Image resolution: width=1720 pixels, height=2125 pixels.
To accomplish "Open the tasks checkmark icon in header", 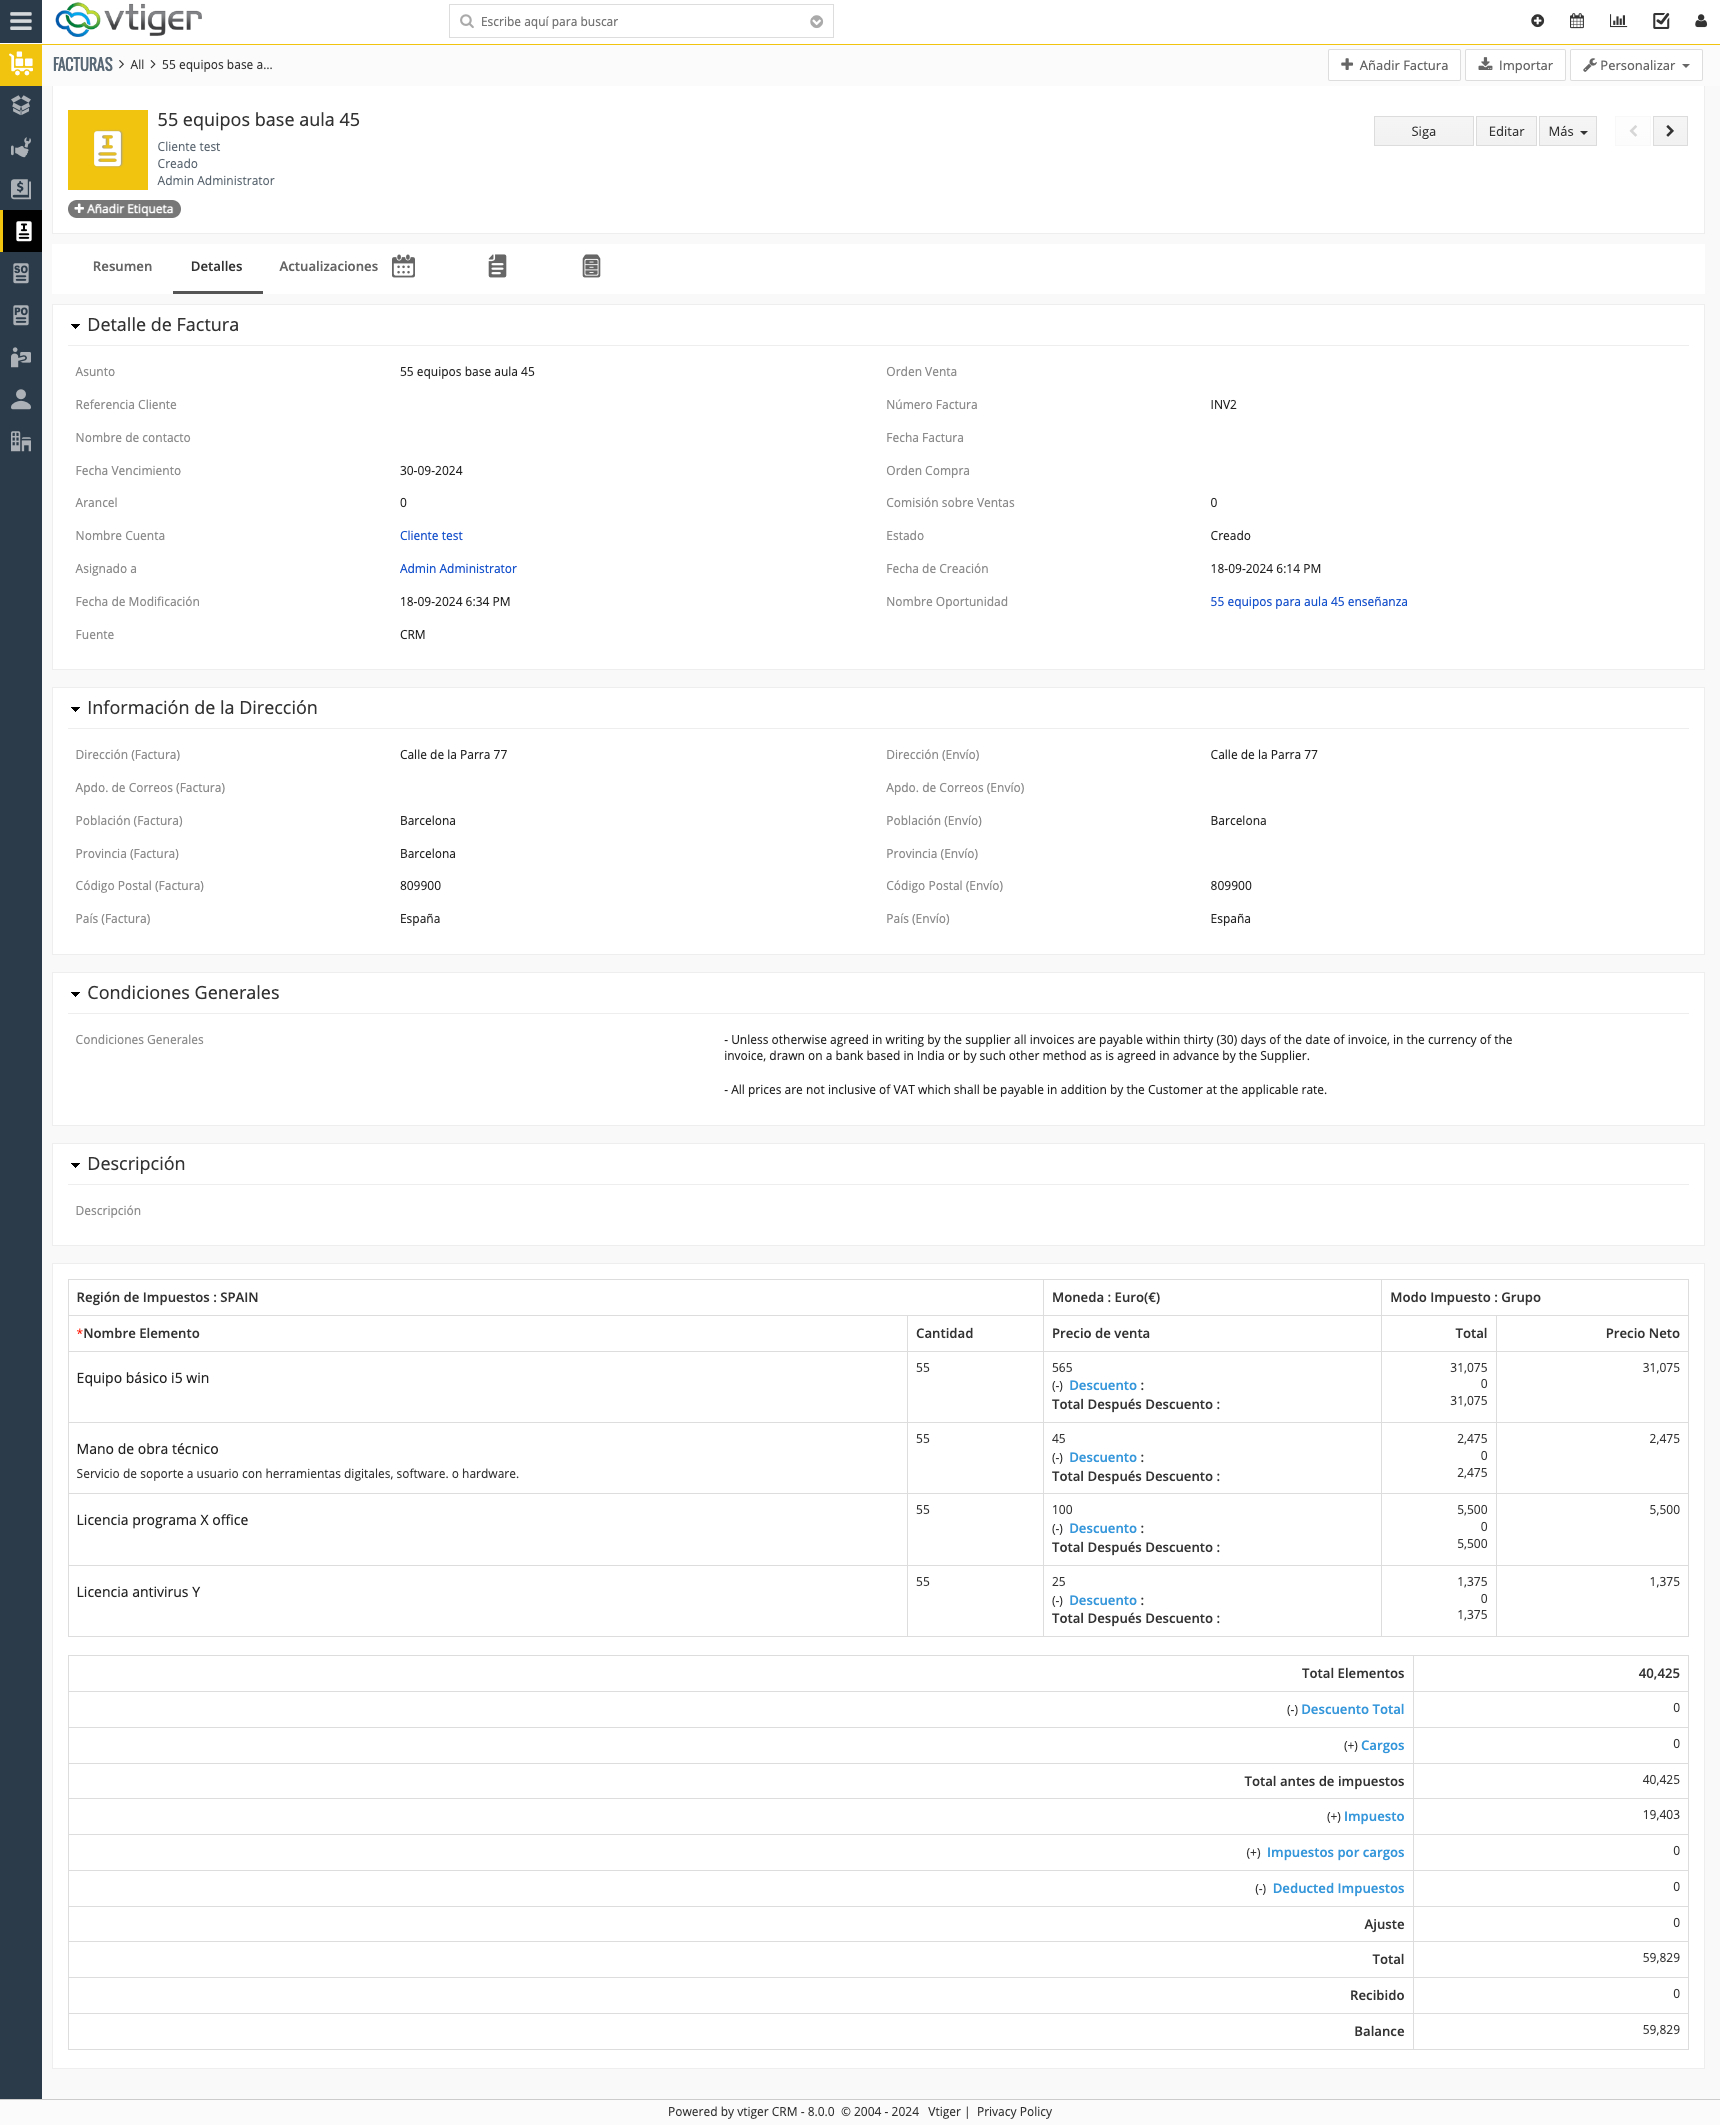I will point(1661,21).
